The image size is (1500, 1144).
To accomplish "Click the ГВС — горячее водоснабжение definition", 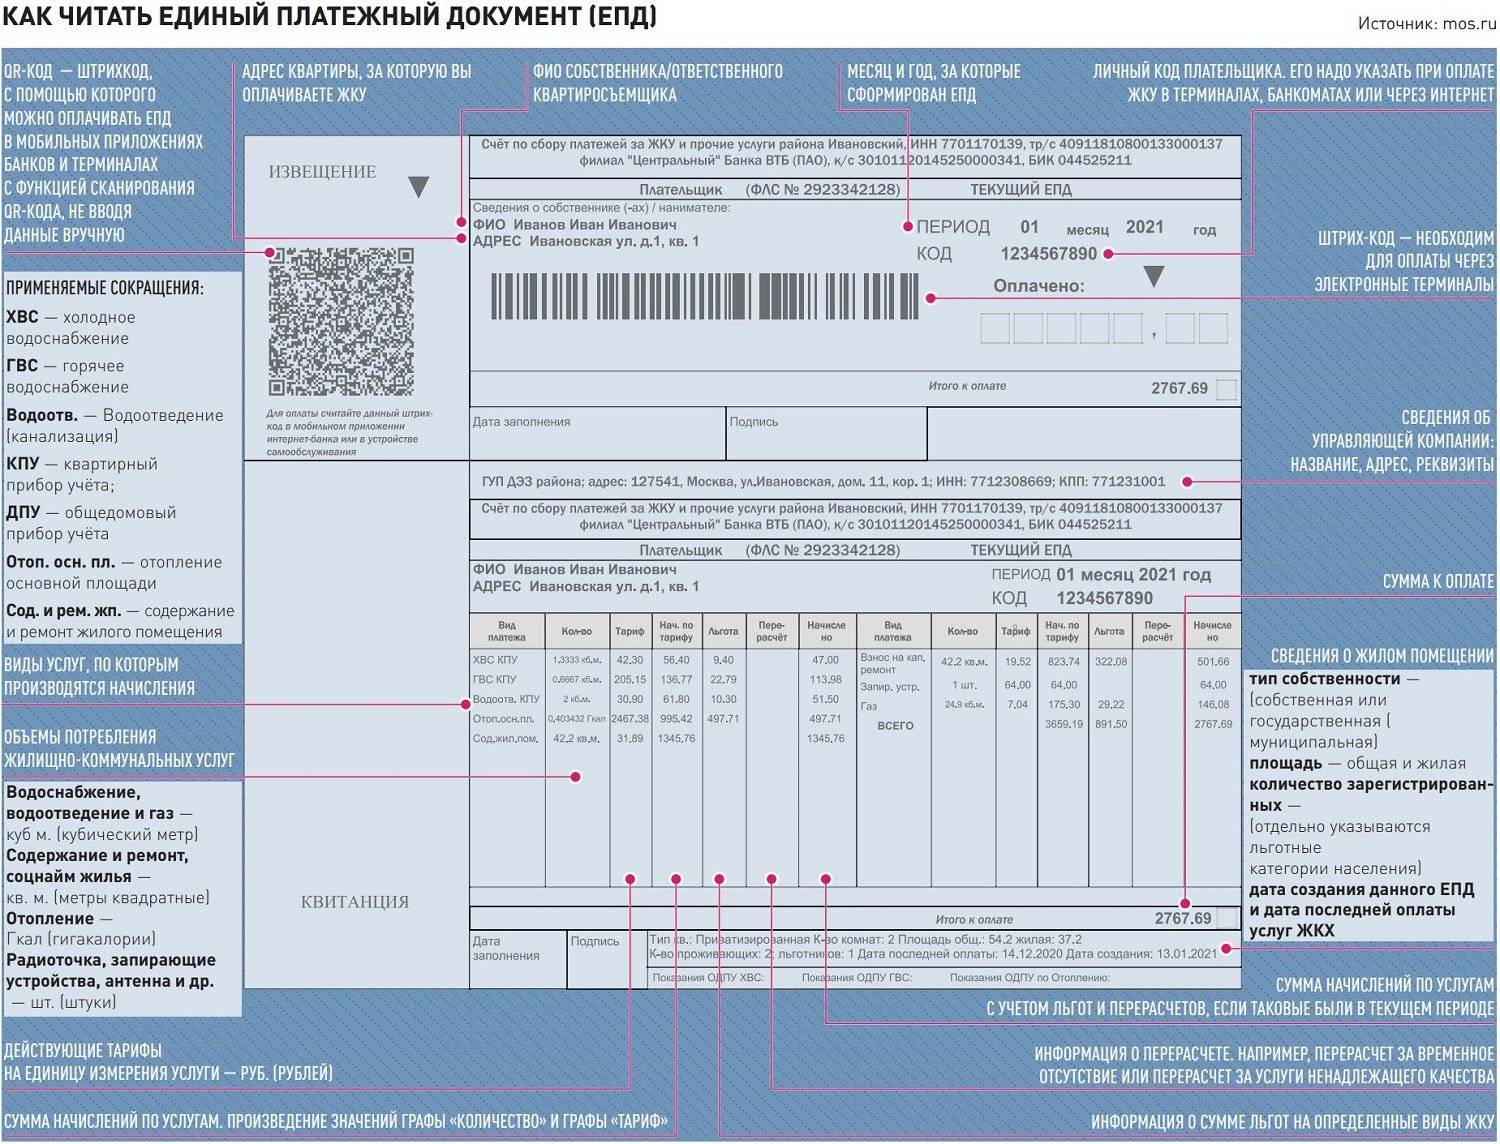I will coord(68,377).
